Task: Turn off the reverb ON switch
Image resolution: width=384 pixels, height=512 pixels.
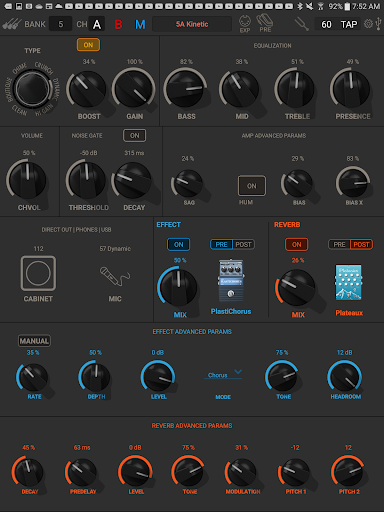Action: coord(296,244)
